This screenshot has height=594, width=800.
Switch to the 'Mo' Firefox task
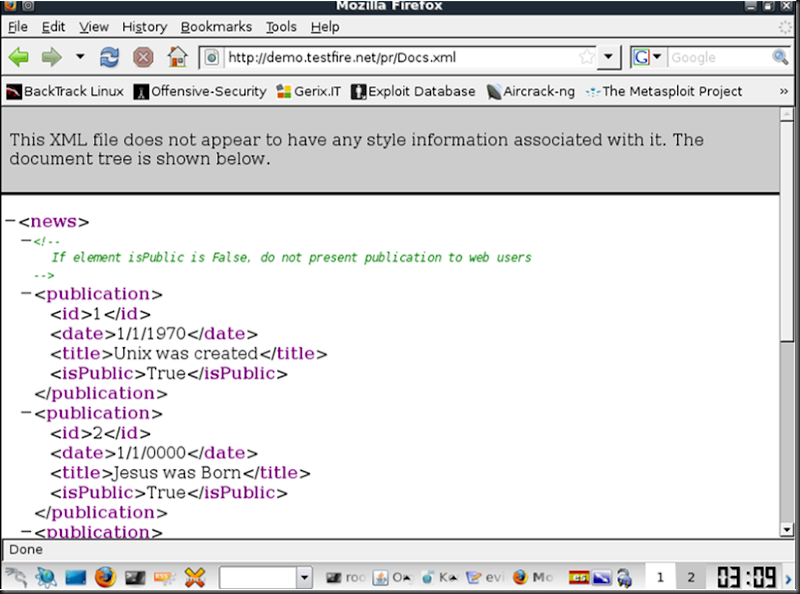[x=533, y=577]
